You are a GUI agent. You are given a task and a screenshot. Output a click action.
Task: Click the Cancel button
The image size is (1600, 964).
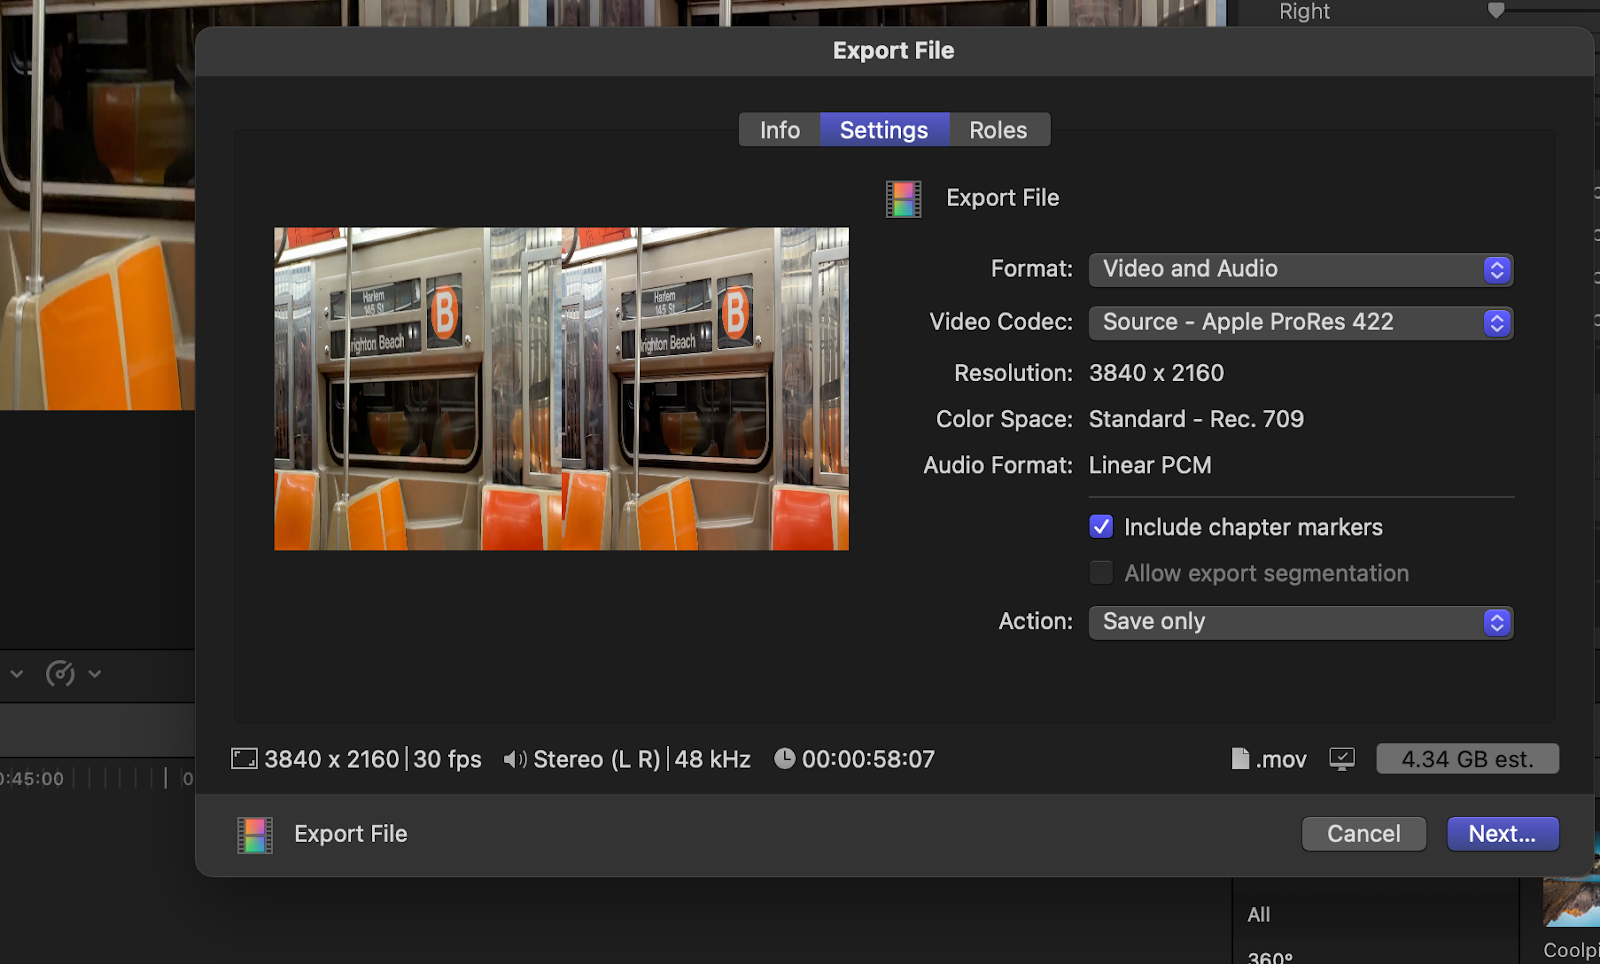click(x=1364, y=834)
